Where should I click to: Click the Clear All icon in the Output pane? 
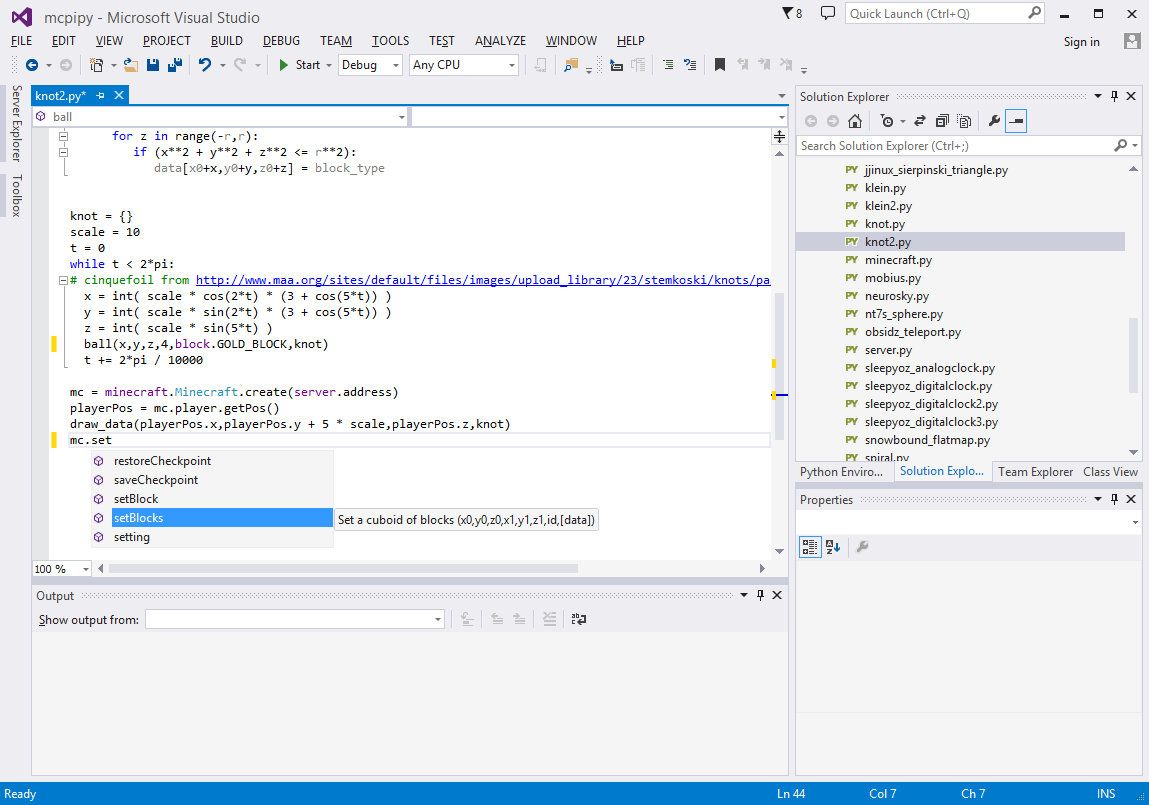pos(550,619)
